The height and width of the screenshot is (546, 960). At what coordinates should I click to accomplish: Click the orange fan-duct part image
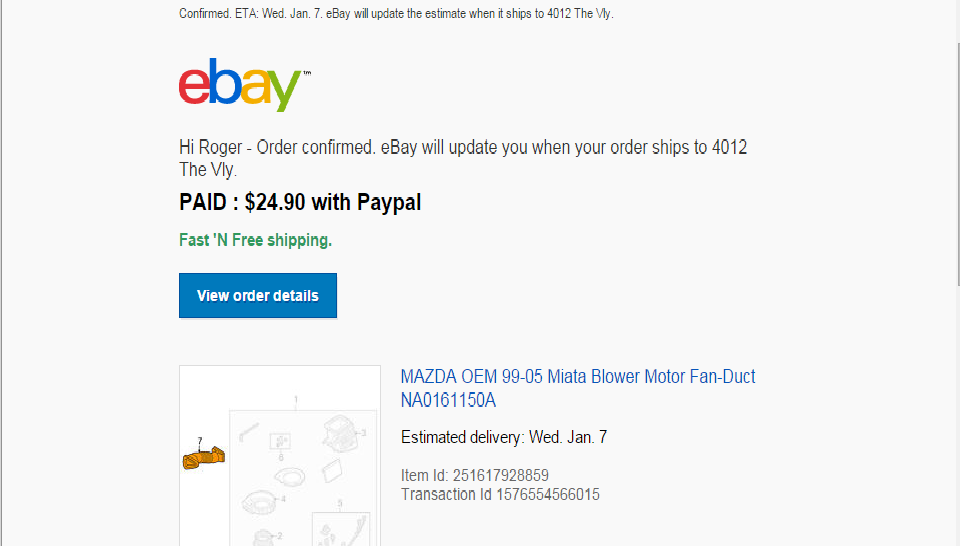(203, 458)
